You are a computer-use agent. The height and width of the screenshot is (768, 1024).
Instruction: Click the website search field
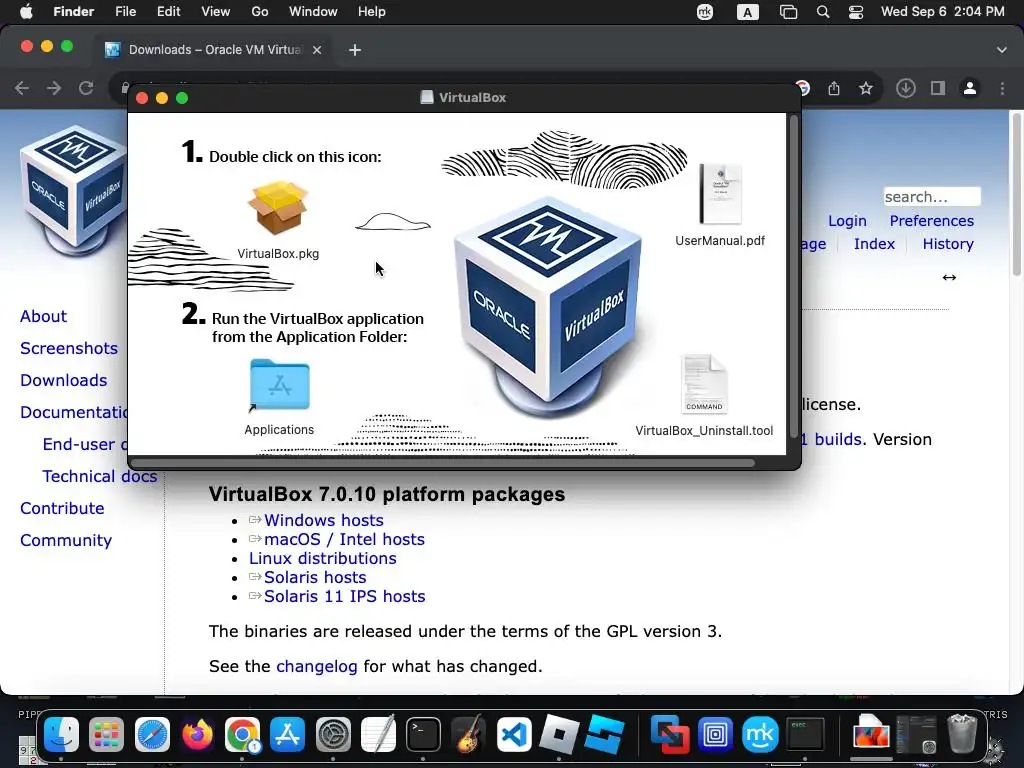tap(932, 197)
